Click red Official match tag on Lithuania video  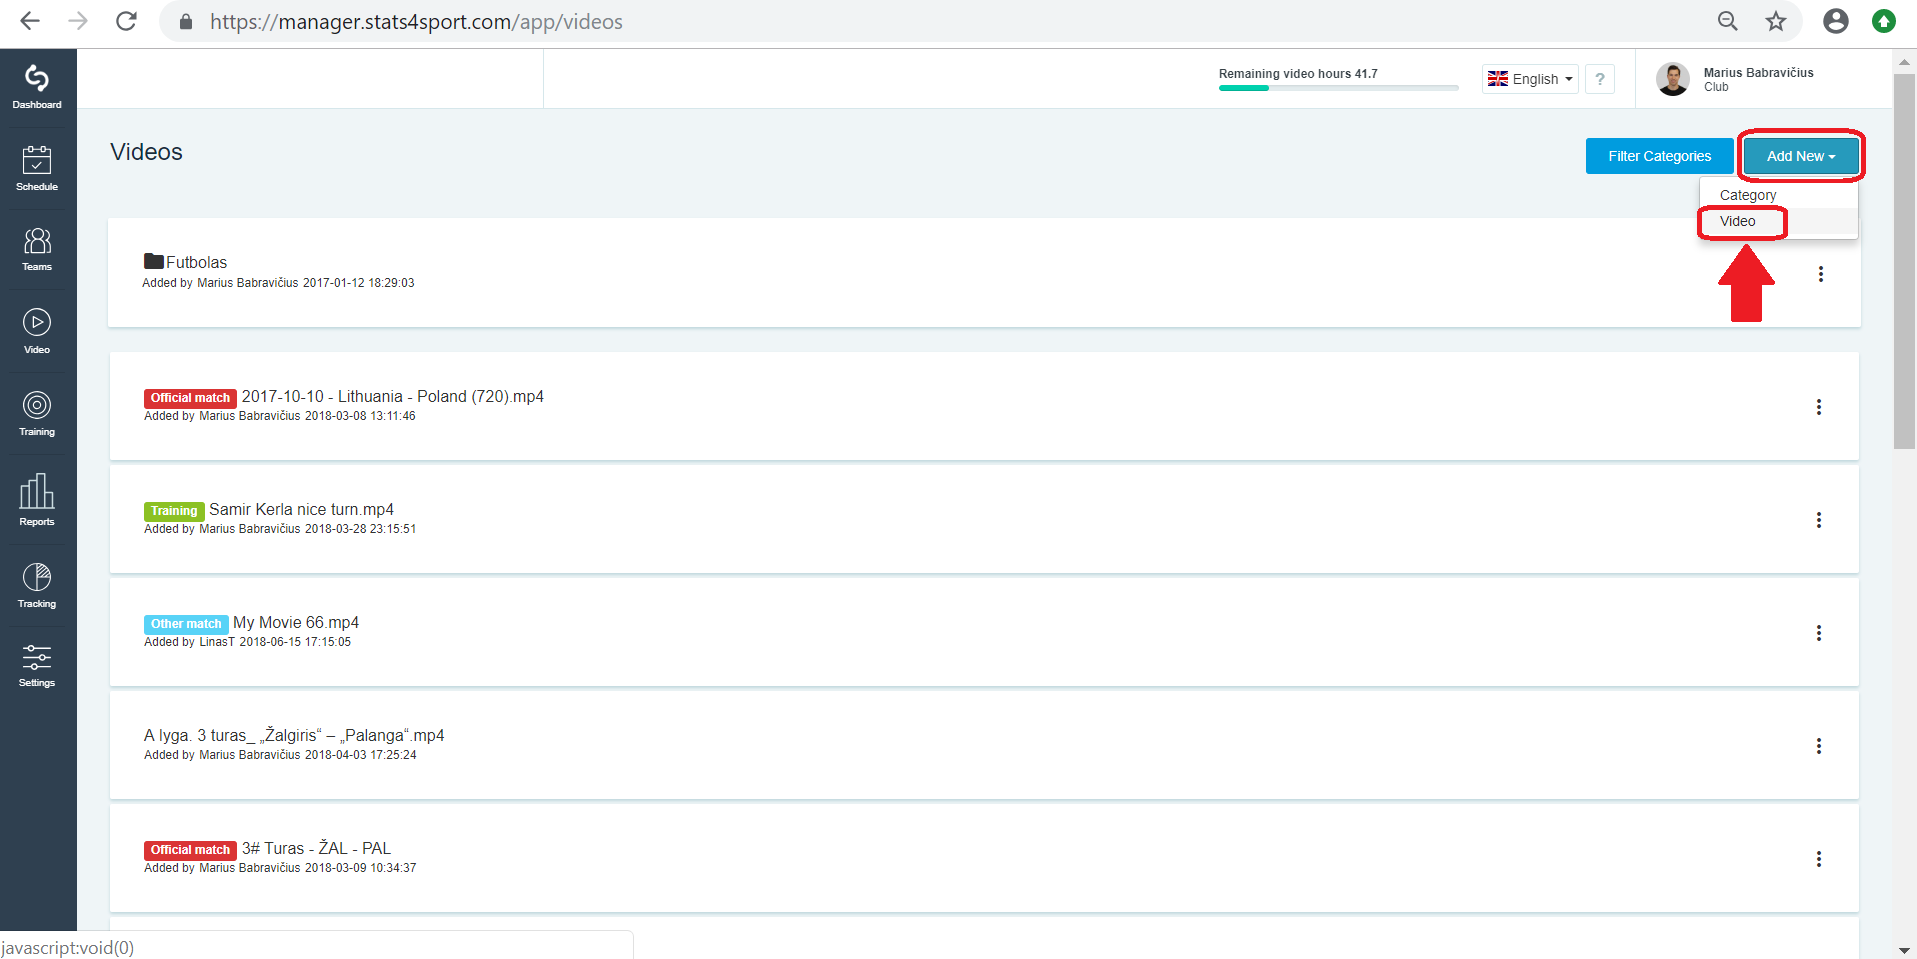190,398
